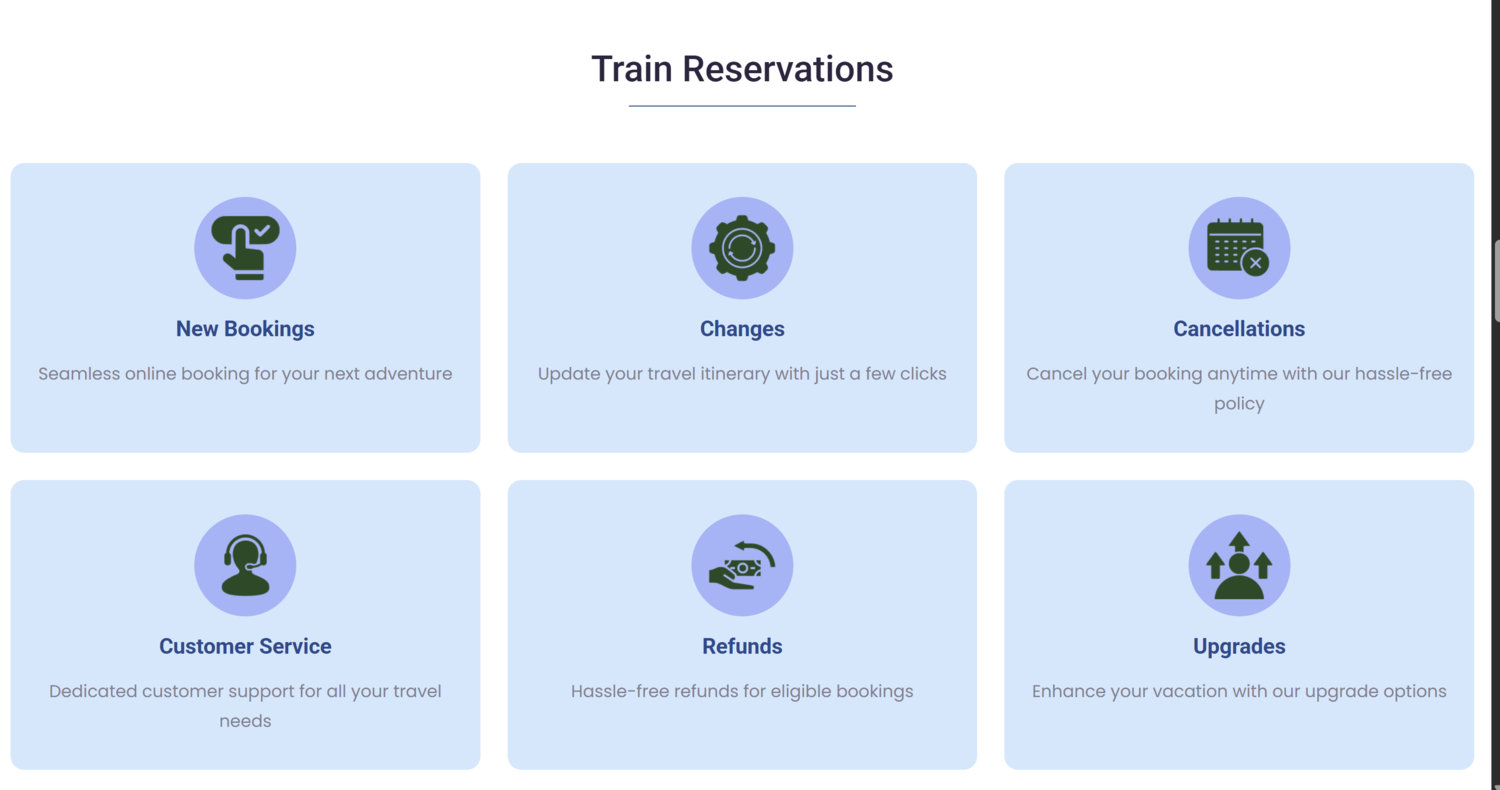Select the Refunds heading
Viewport: 1500px width, 790px height.
(742, 646)
